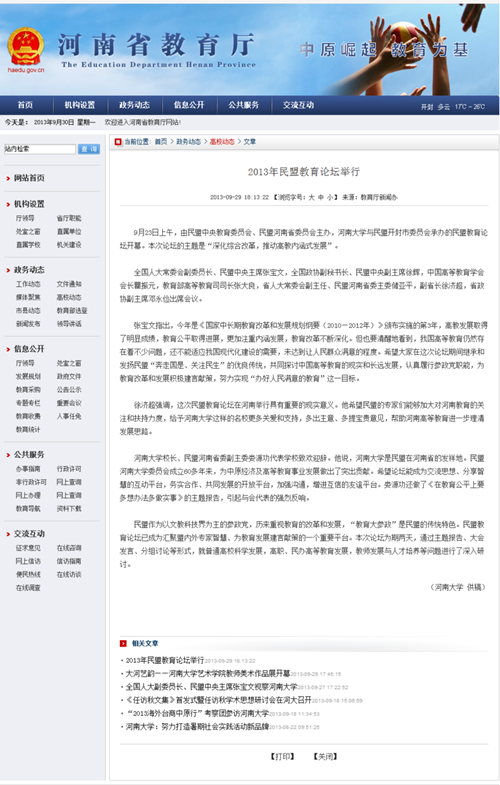The image size is (500, 785).
Task: Open 市县动态 in sidebar
Action: click(x=28, y=311)
